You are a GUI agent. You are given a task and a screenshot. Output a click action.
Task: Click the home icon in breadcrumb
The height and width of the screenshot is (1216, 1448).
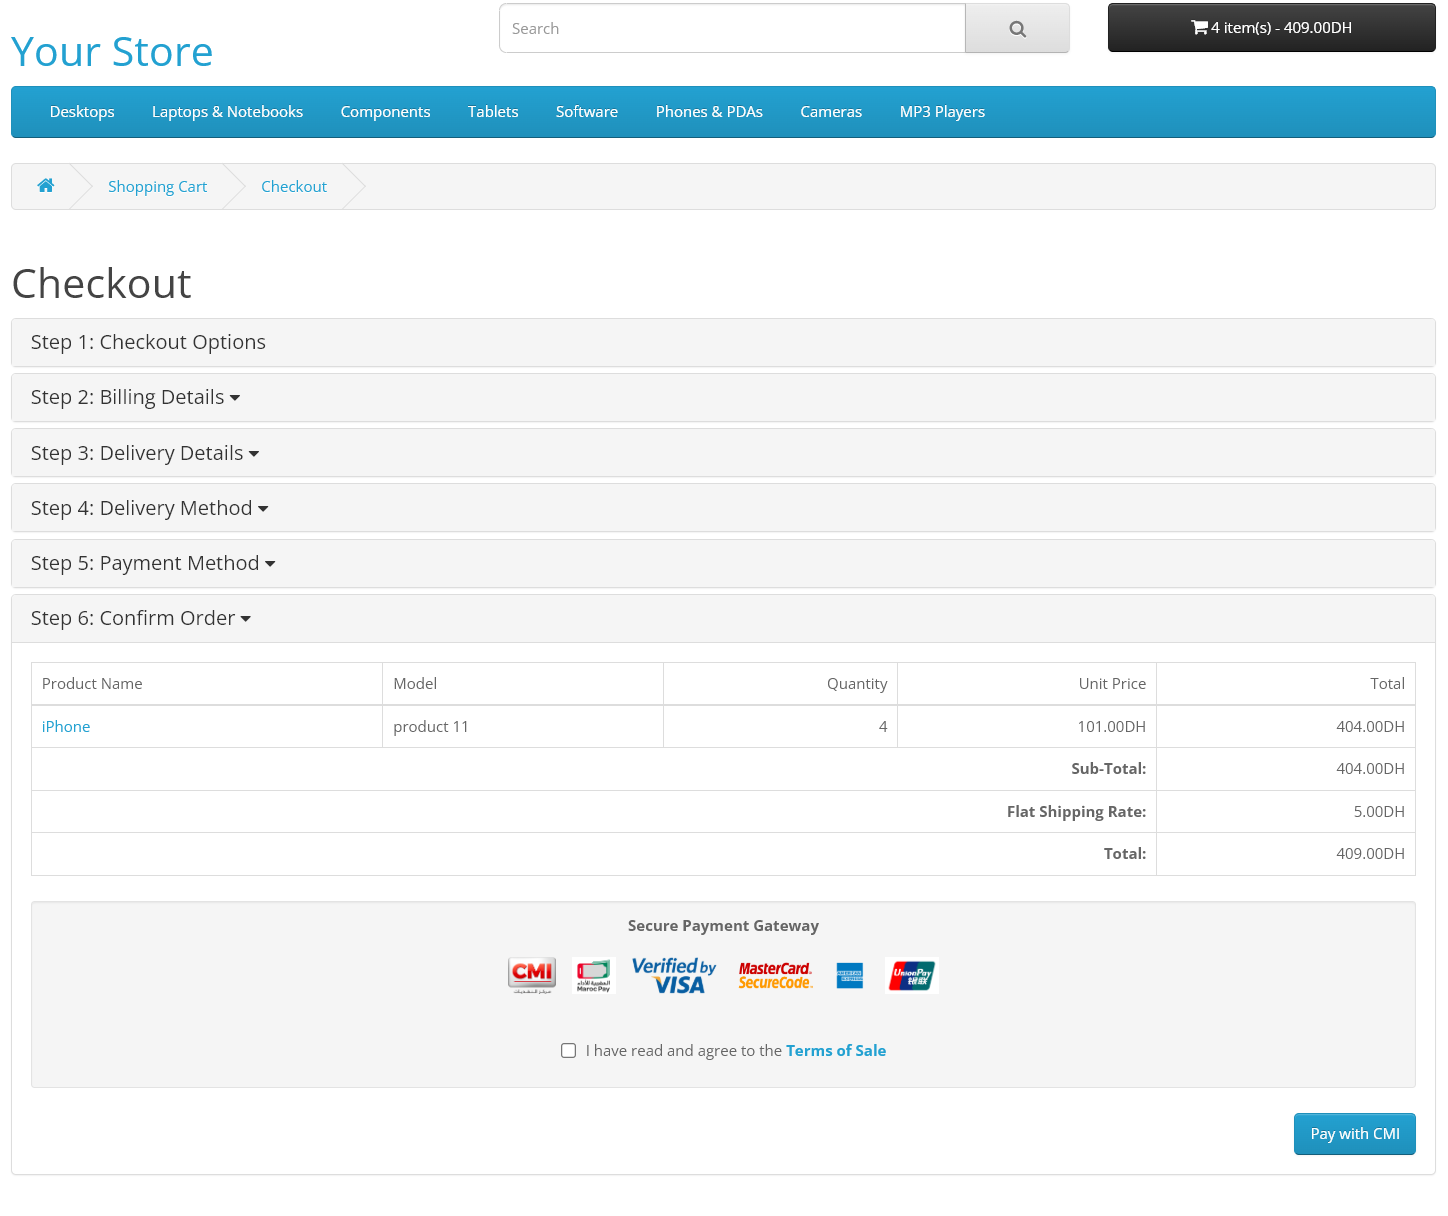coord(46,186)
